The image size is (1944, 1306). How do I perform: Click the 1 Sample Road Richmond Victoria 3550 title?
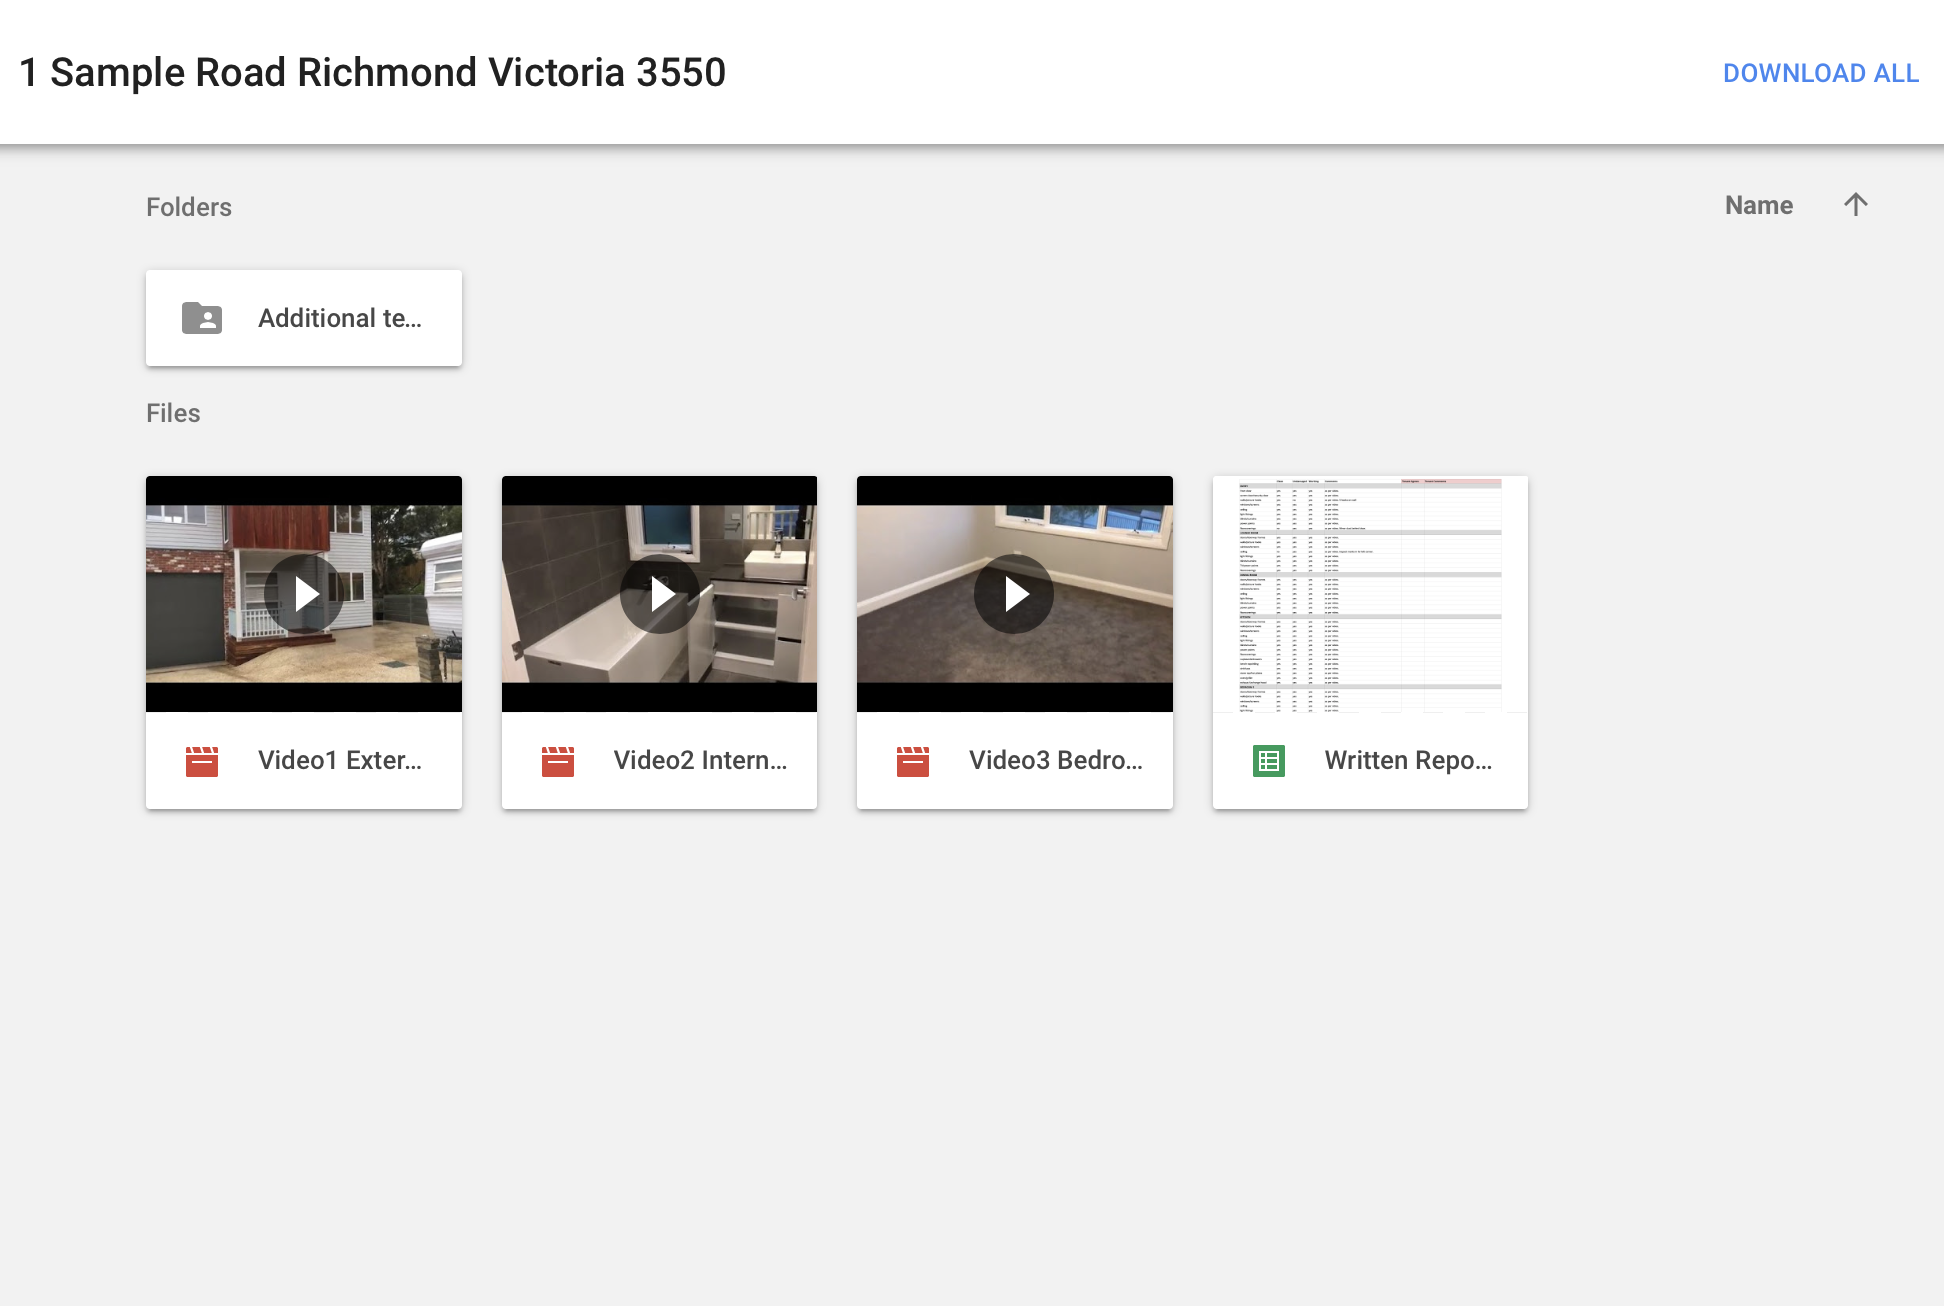click(373, 72)
